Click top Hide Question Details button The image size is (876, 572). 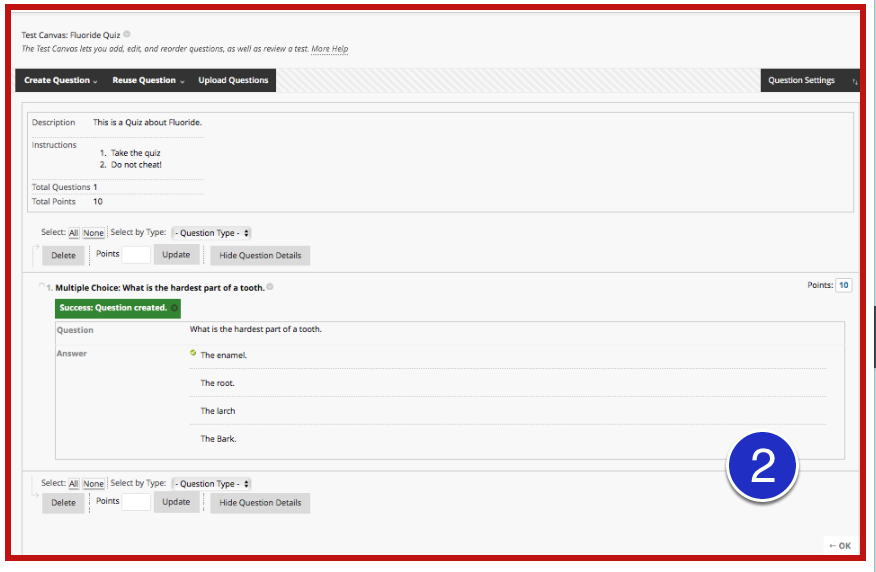(x=260, y=255)
